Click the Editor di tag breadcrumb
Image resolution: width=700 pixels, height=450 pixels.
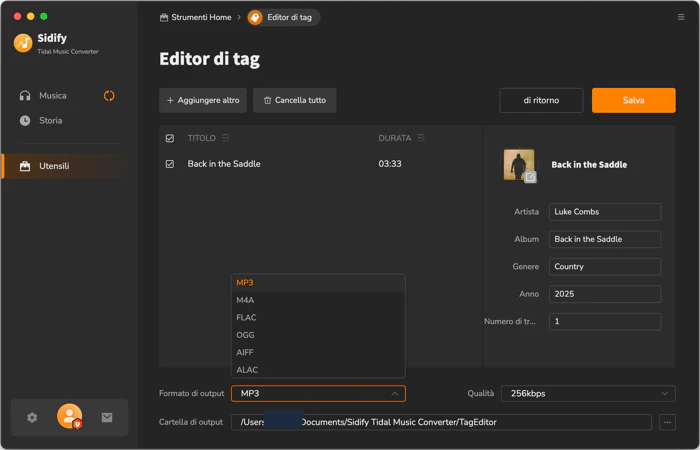[x=284, y=17]
